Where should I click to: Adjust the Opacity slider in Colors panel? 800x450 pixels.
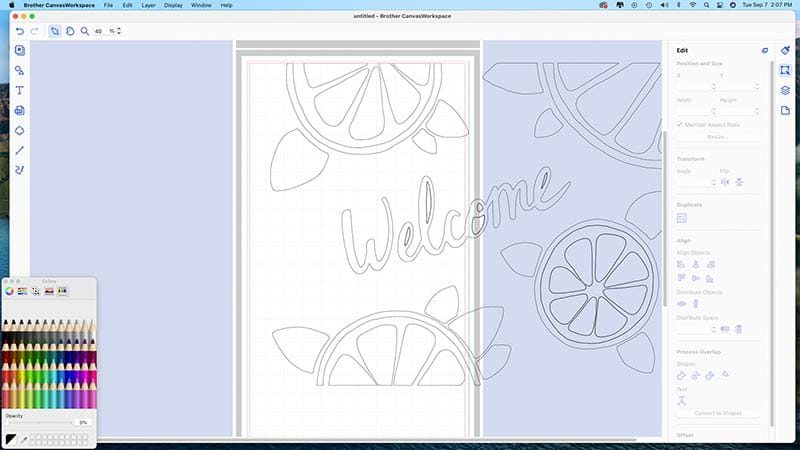point(40,423)
